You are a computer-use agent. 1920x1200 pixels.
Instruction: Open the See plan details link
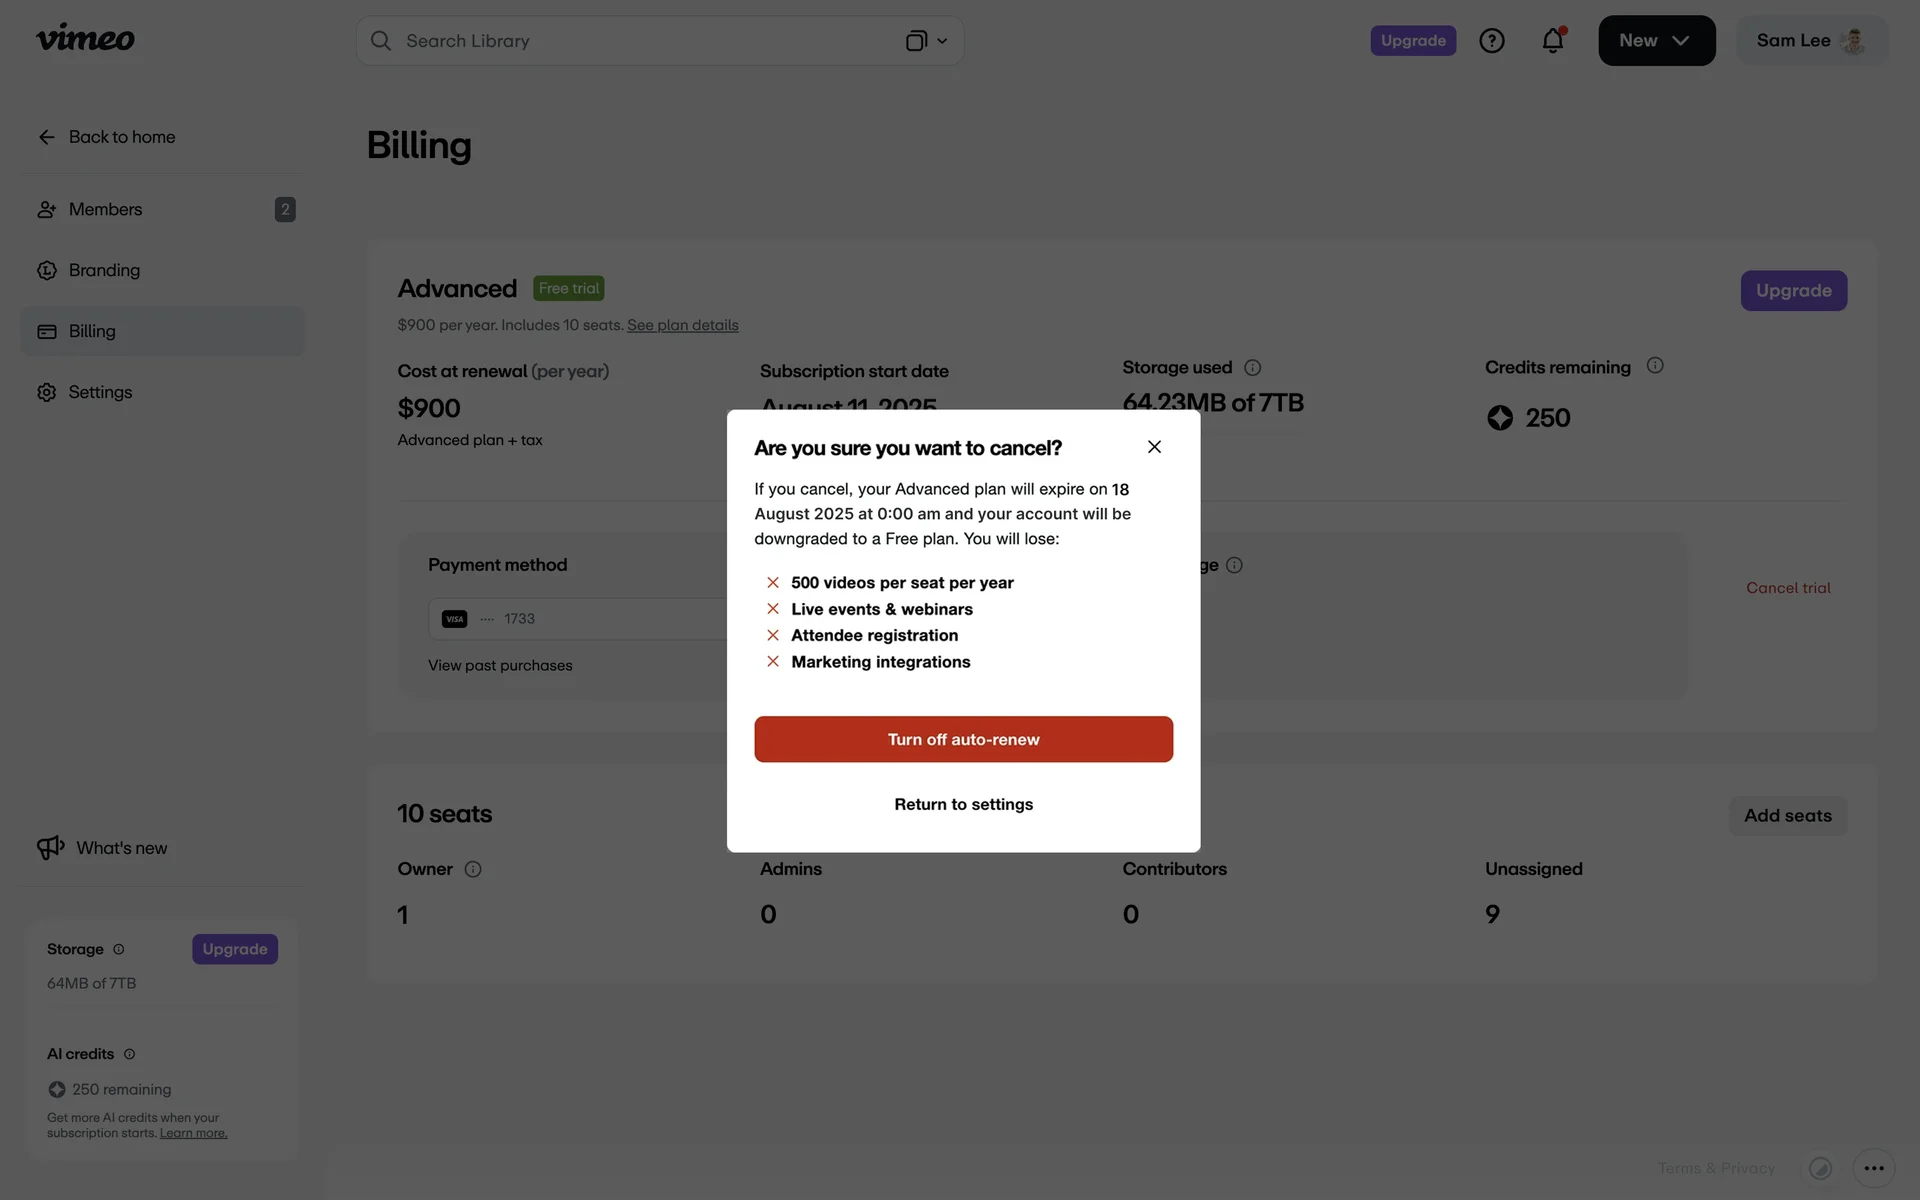[x=682, y=326]
